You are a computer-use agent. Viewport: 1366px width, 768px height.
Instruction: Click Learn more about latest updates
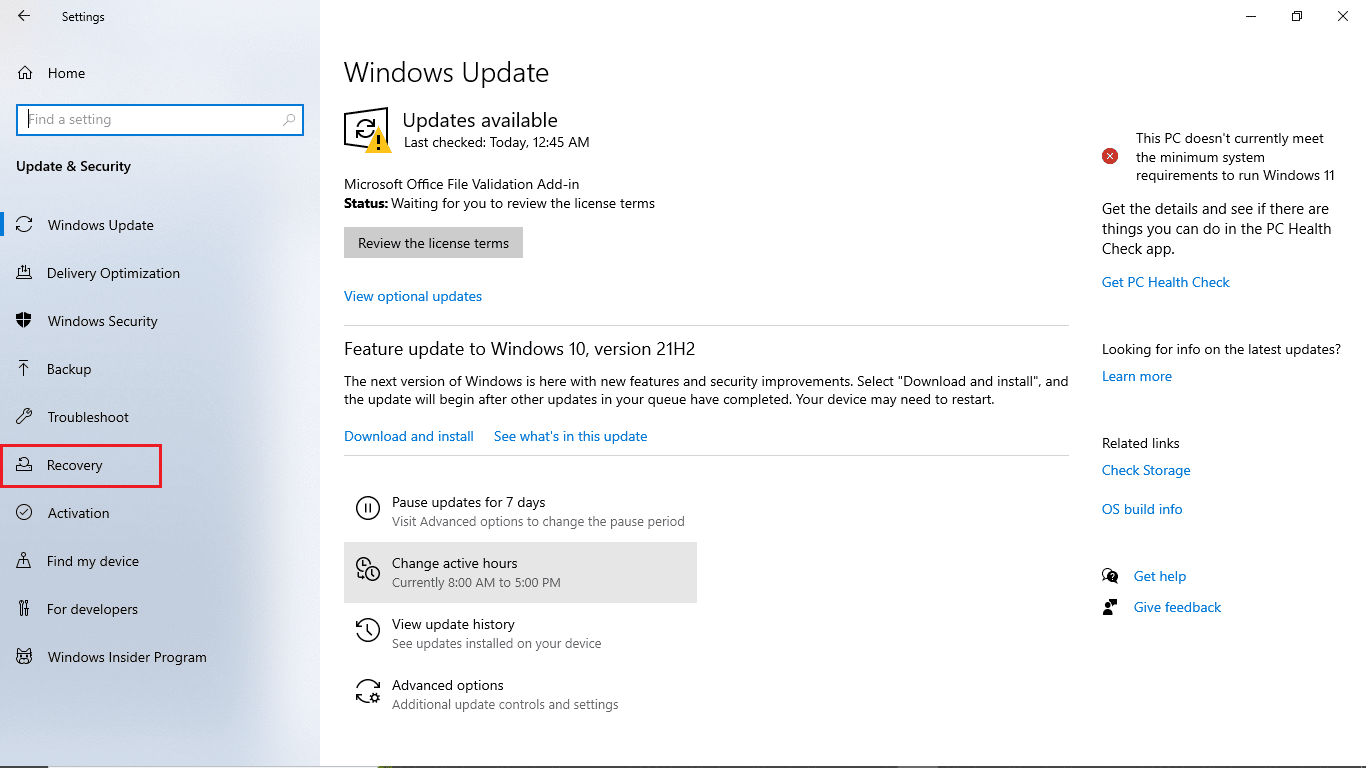point(1137,376)
